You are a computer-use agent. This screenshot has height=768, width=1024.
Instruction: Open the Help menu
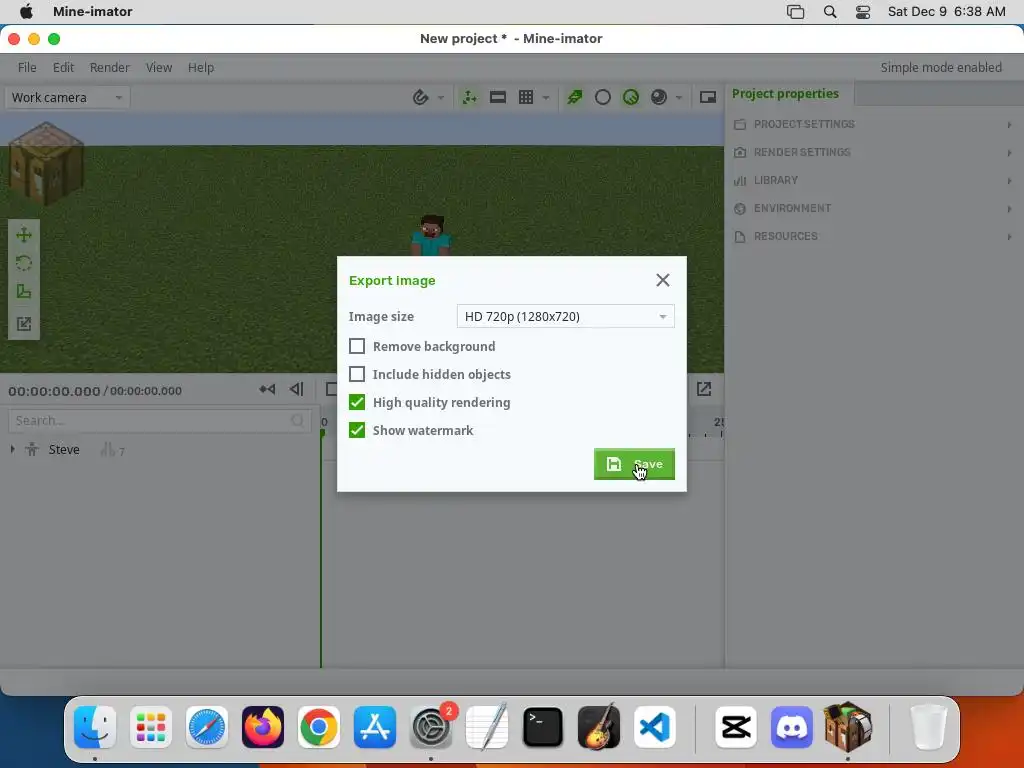coord(200,67)
